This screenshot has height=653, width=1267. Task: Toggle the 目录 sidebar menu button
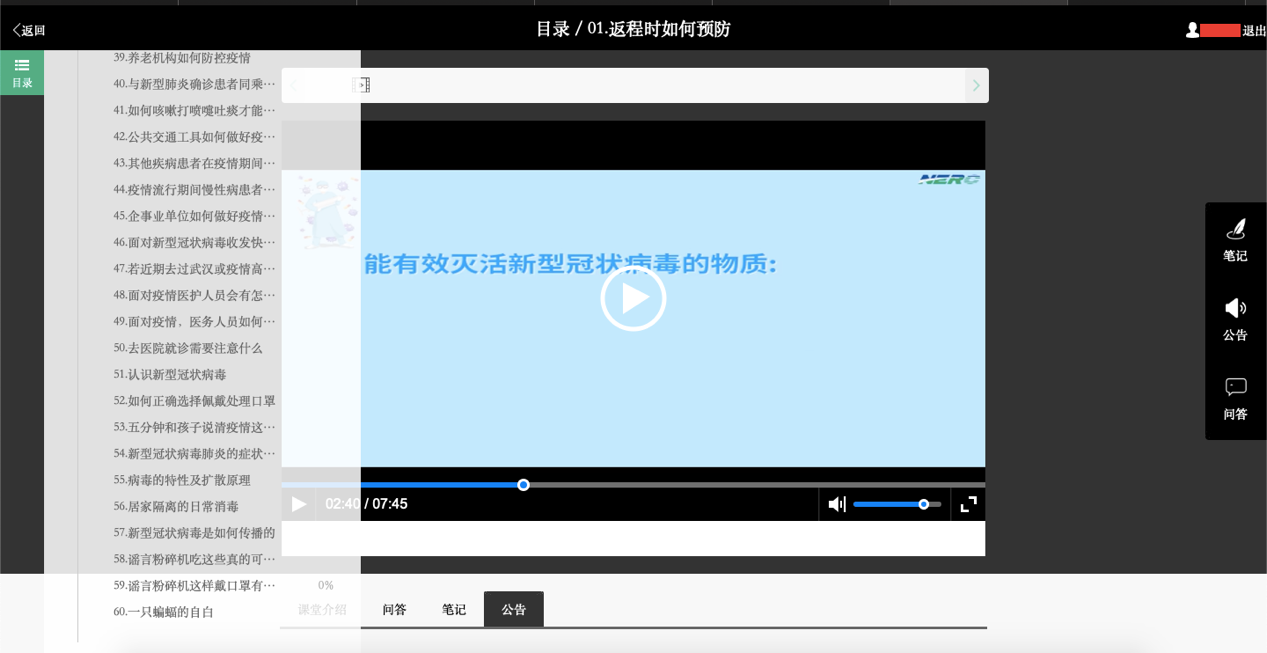pos(22,73)
